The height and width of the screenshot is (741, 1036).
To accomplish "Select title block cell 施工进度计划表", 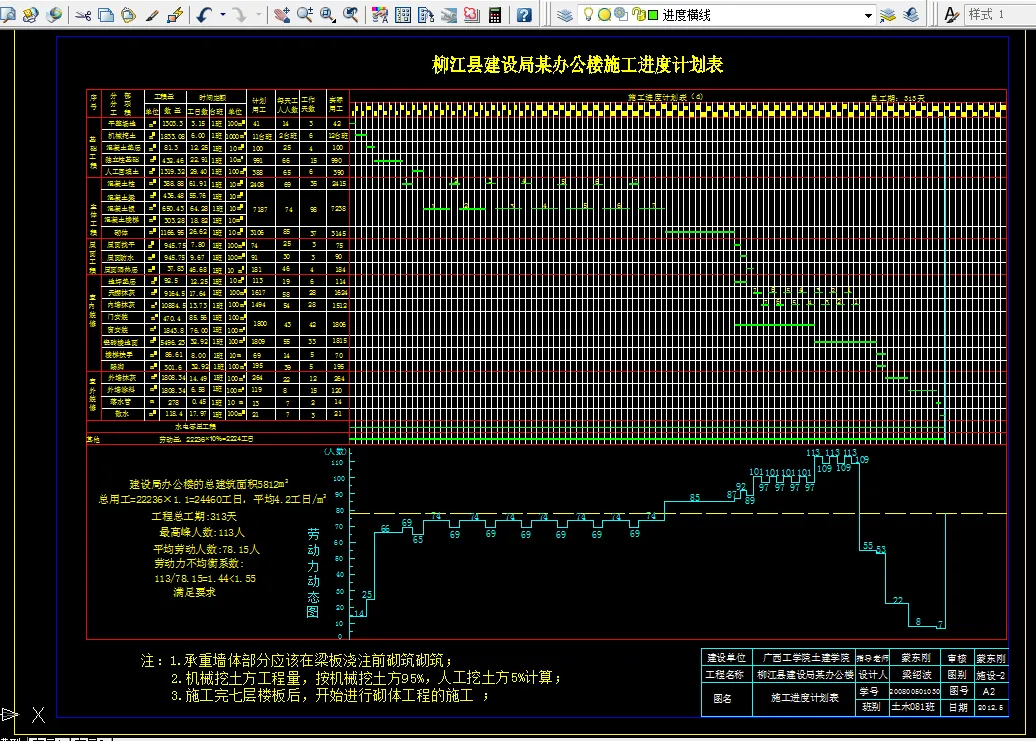I will point(804,697).
